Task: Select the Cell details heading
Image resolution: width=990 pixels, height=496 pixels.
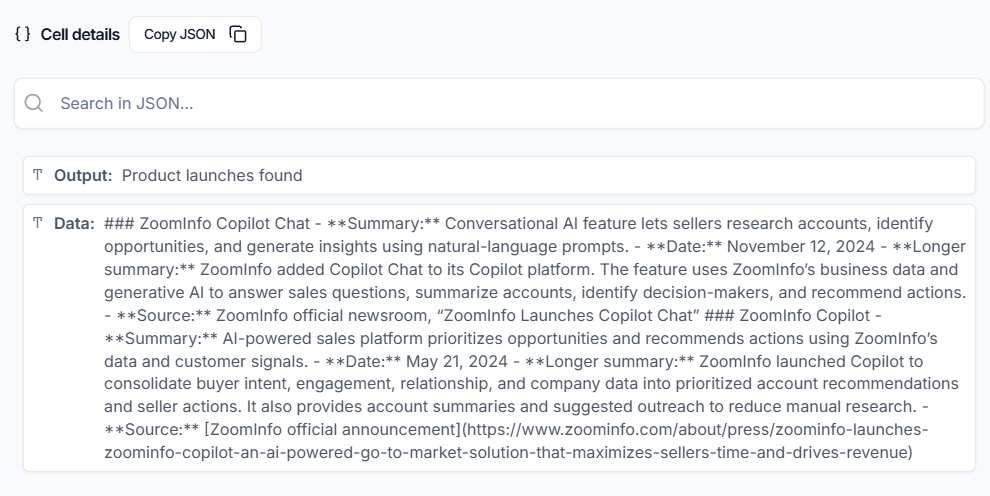Action: (x=80, y=35)
